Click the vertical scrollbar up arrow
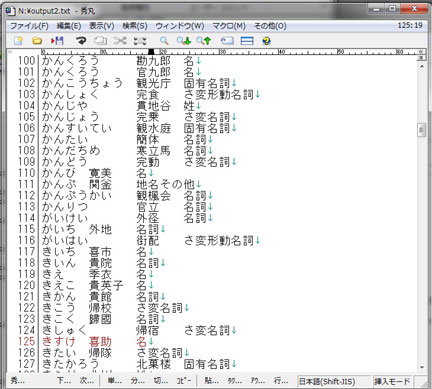432x389 pixels. click(x=422, y=66)
